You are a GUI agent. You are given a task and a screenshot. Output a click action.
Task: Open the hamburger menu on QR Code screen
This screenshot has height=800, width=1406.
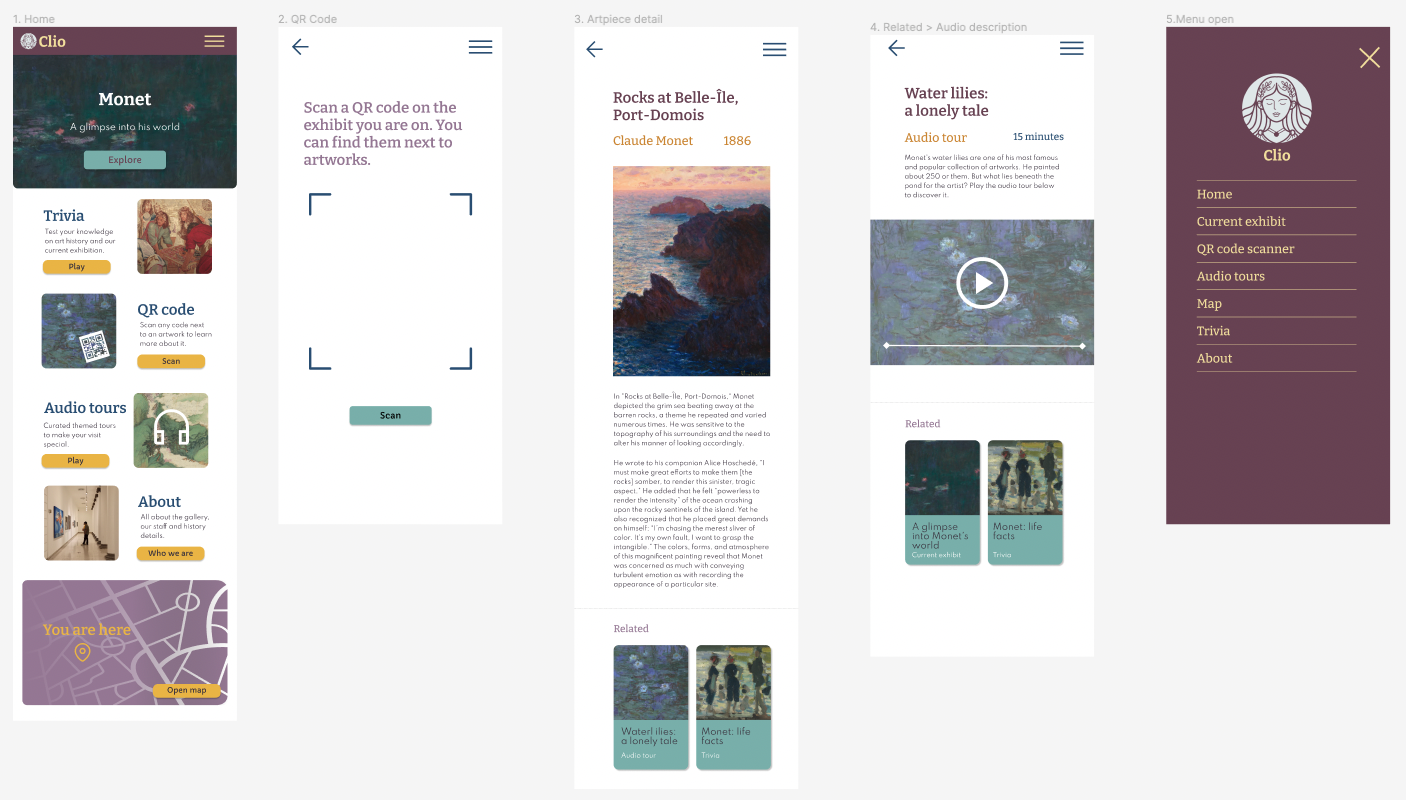tap(481, 47)
